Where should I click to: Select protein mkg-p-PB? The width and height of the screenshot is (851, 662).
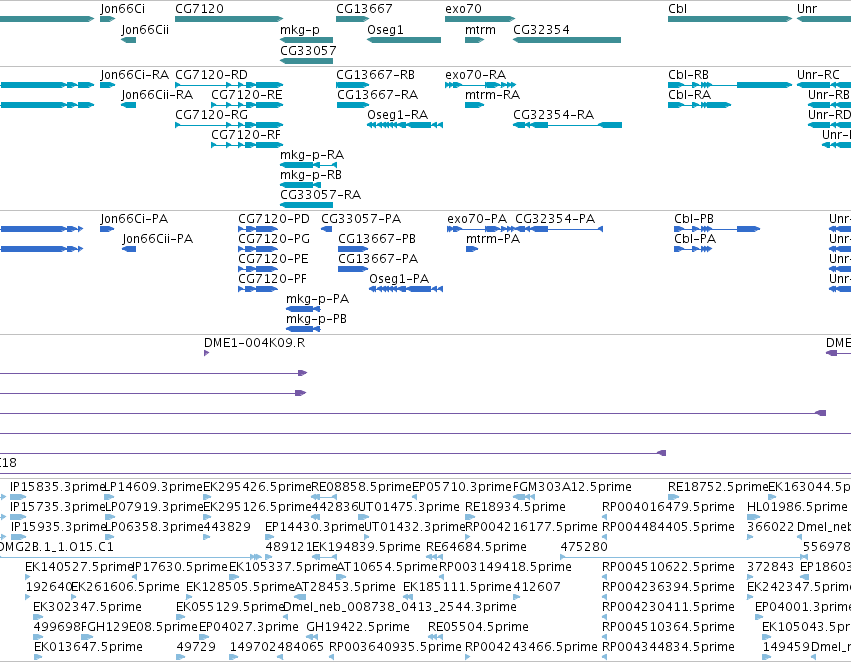(x=303, y=329)
